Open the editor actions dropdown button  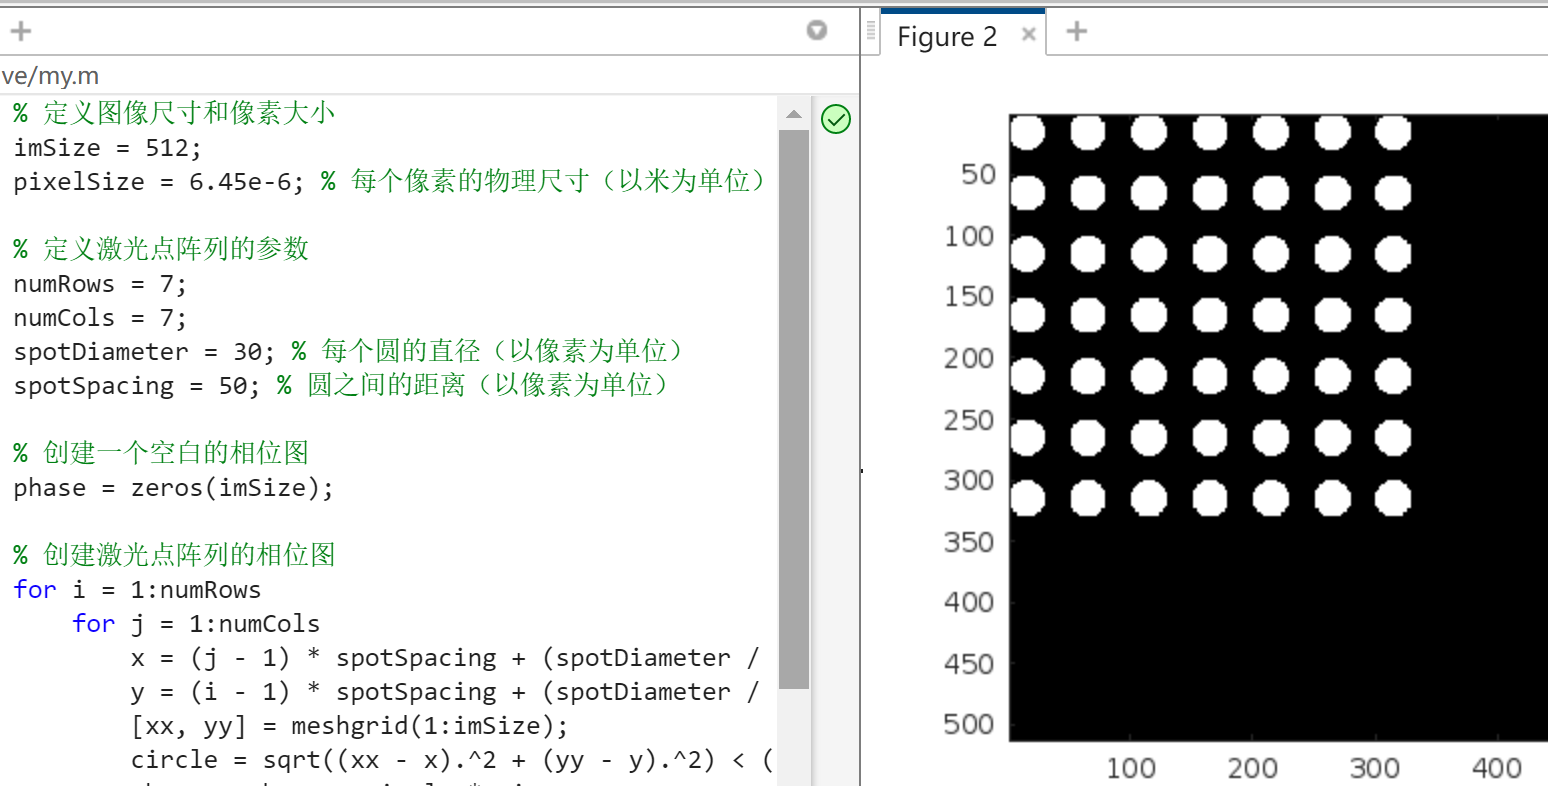[x=817, y=30]
